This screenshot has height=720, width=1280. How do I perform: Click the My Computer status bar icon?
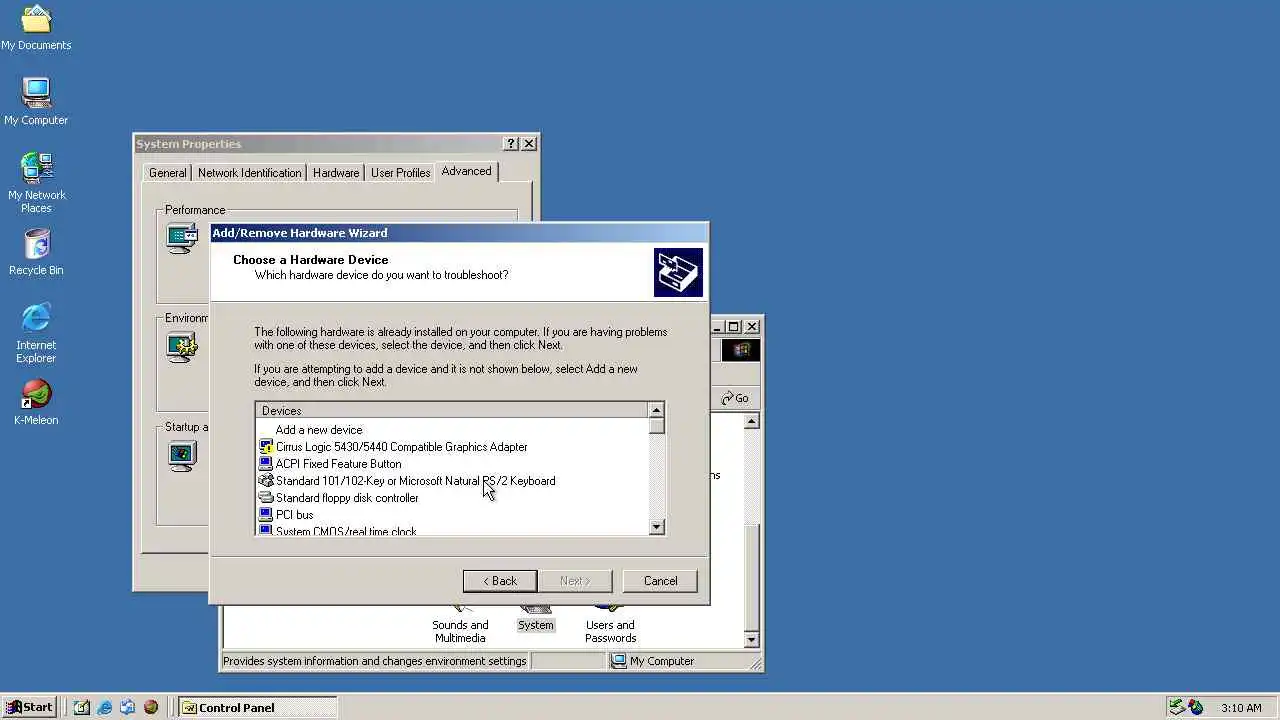pyautogui.click(x=619, y=661)
